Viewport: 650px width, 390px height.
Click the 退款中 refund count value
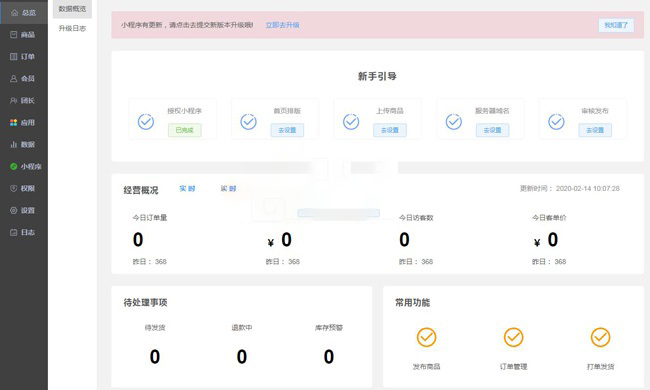(242, 357)
